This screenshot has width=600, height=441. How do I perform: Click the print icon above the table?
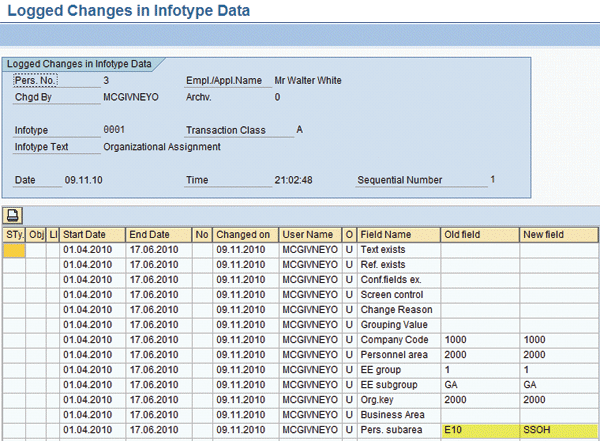click(x=13, y=215)
